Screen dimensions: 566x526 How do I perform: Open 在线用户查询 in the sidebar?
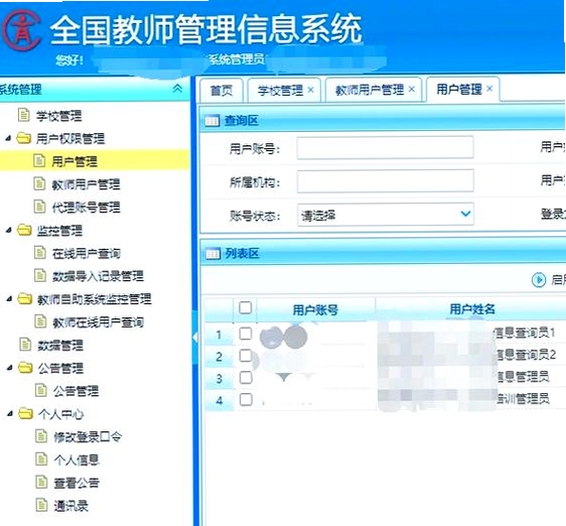click(86, 253)
